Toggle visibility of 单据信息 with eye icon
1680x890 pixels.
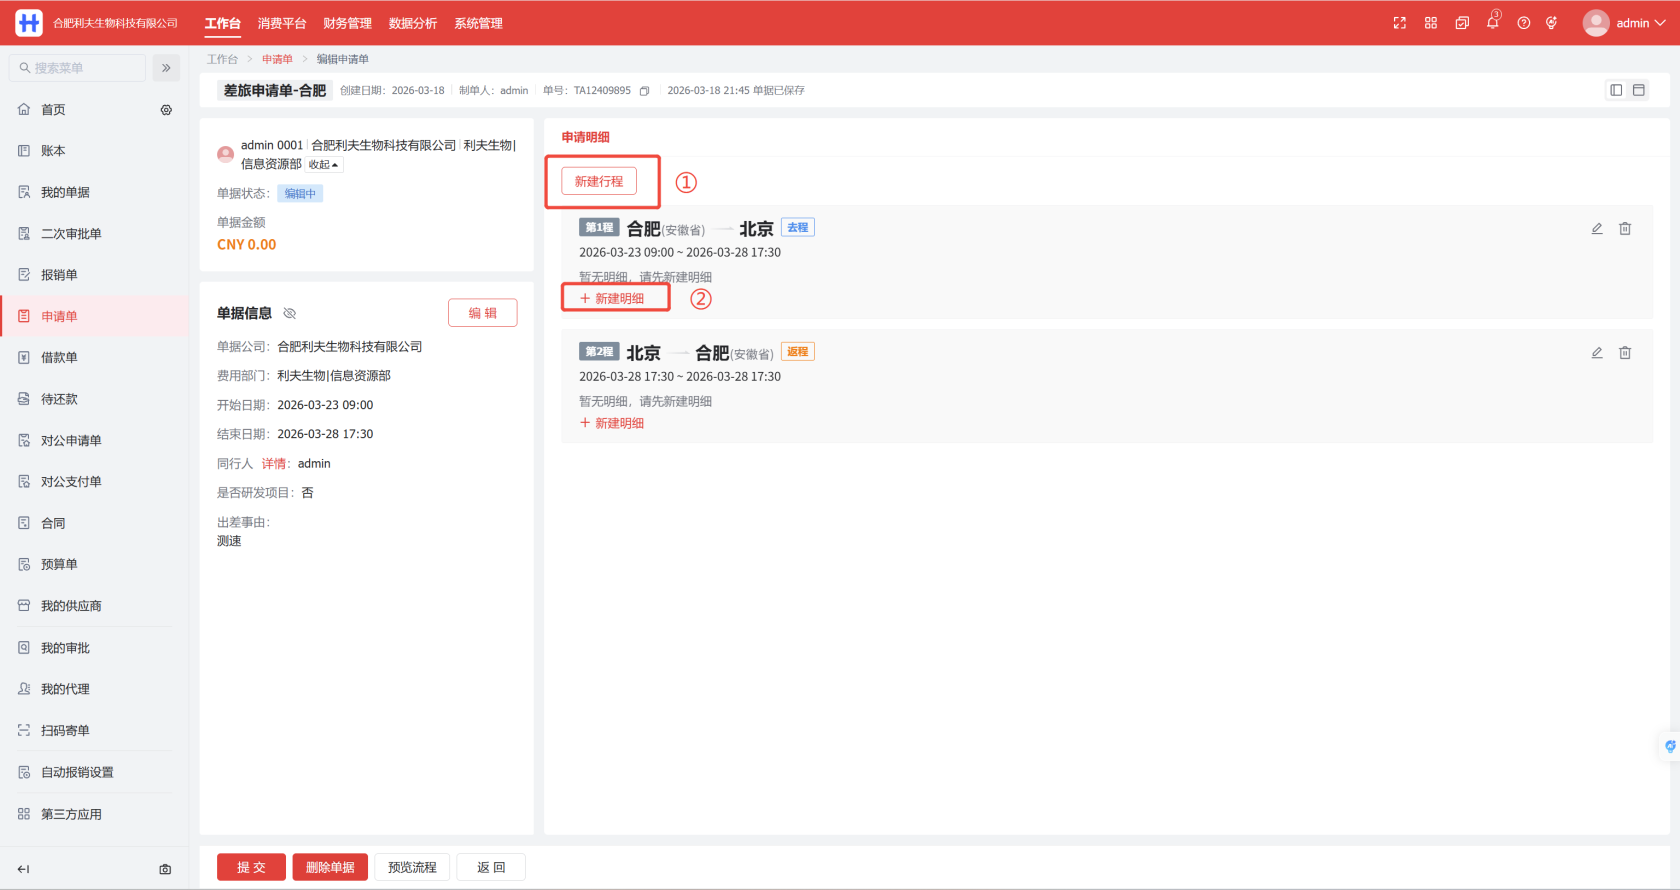[x=290, y=314]
